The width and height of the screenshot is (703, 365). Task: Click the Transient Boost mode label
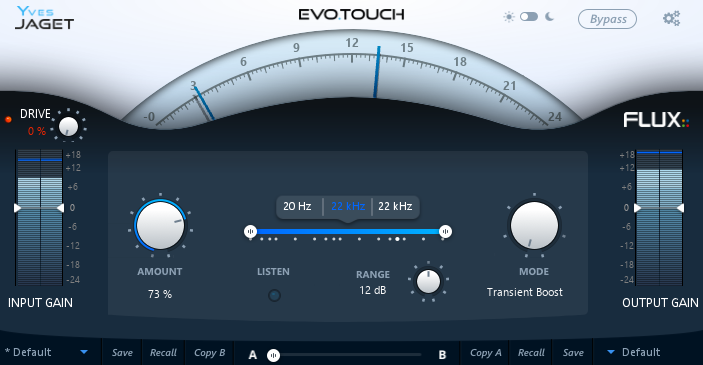pos(525,292)
